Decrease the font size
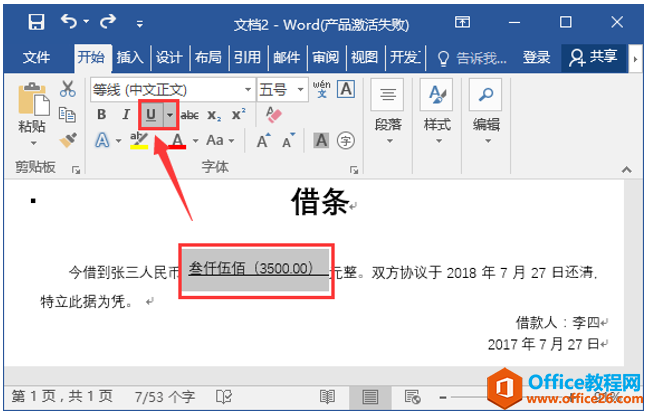The width and height of the screenshot is (650, 416). pyautogui.click(x=289, y=140)
